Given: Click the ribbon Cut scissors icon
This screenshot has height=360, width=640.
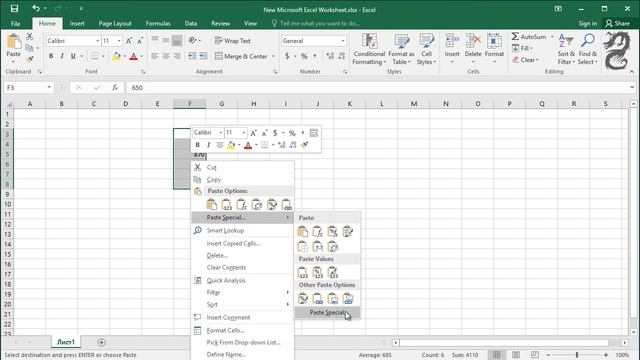Looking at the screenshot, I should [x=29, y=37].
